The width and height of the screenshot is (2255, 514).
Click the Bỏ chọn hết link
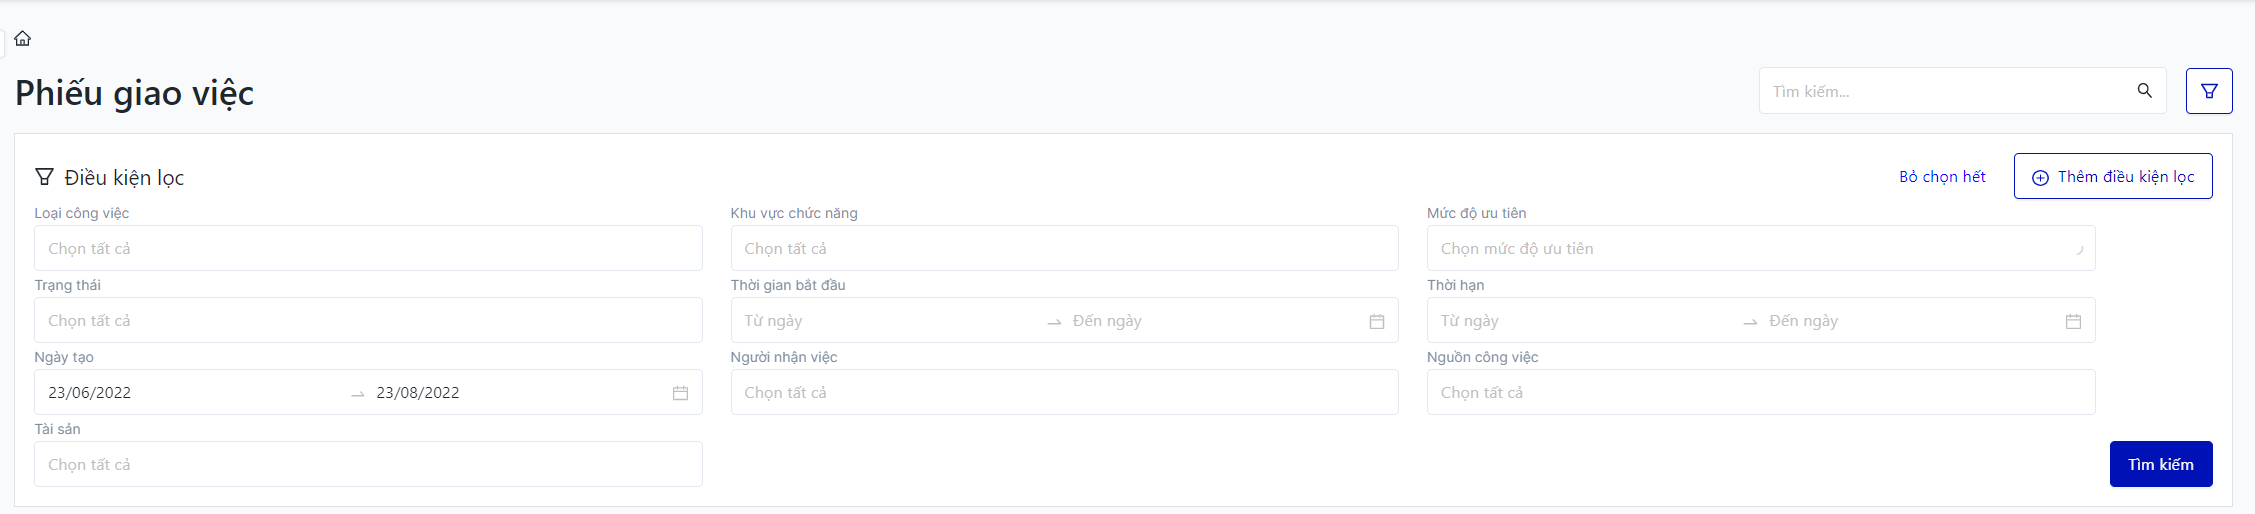1942,177
